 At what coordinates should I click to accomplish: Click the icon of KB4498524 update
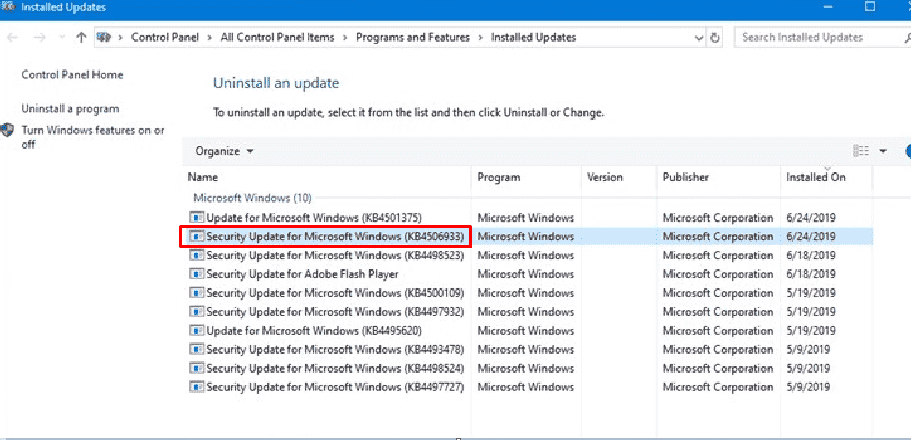click(198, 368)
